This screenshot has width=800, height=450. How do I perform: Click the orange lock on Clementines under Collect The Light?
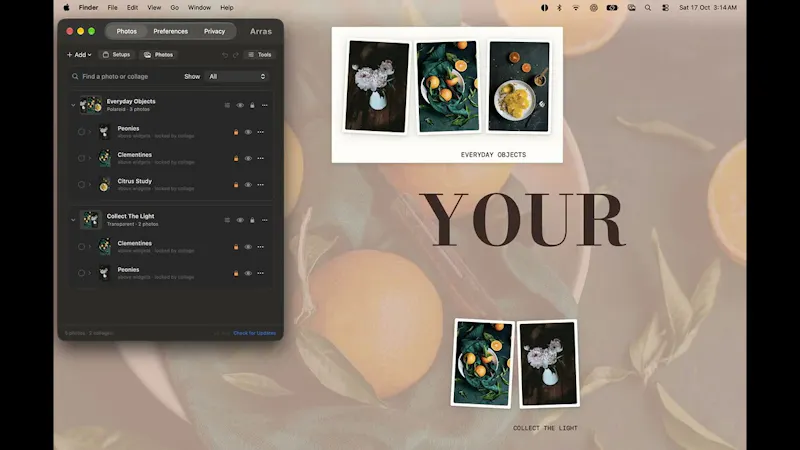(236, 247)
